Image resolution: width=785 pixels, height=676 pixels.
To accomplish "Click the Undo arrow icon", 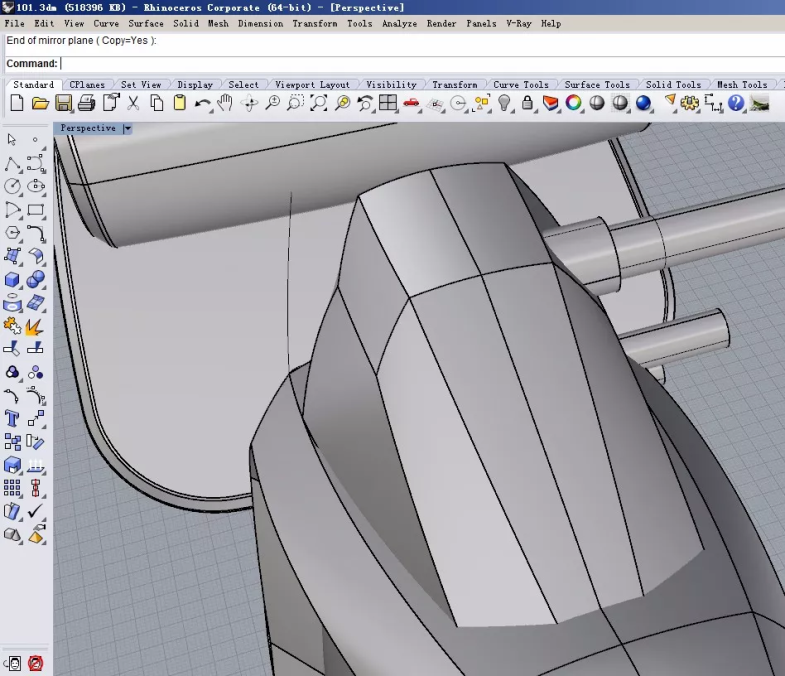I will pyautogui.click(x=203, y=103).
